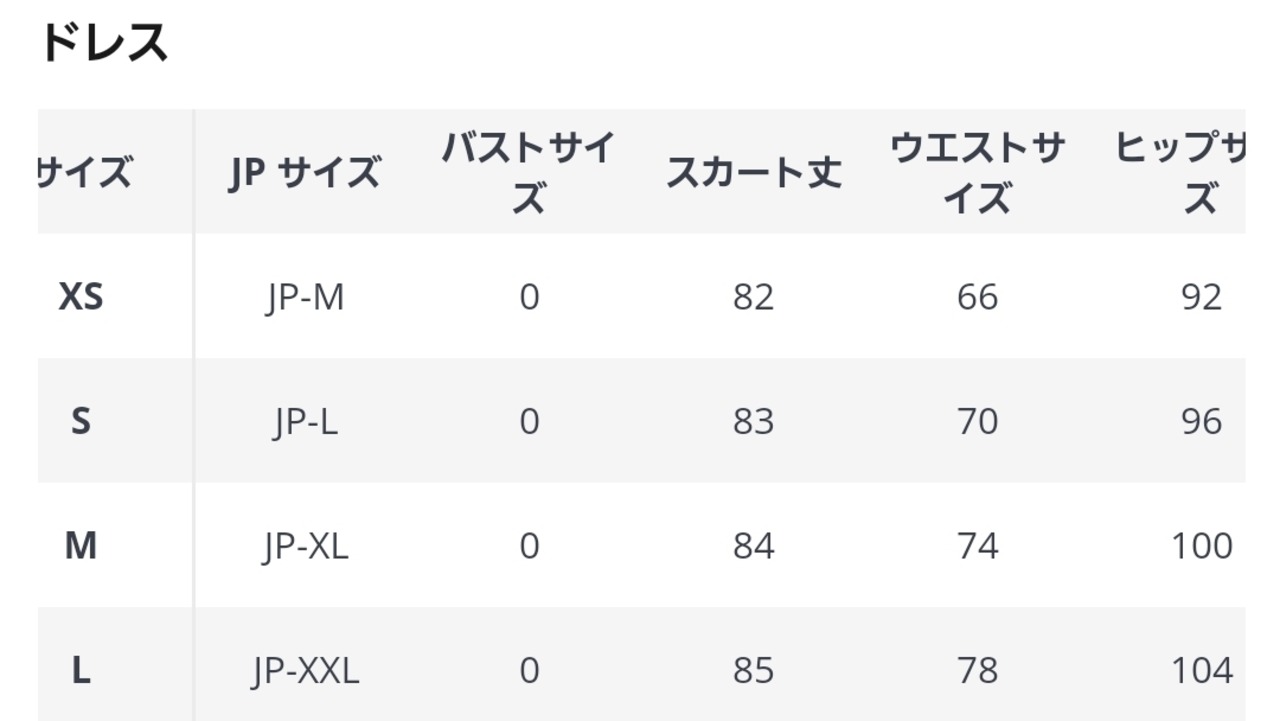Select waist size value 66
The height and width of the screenshot is (721, 1280).
(977, 297)
